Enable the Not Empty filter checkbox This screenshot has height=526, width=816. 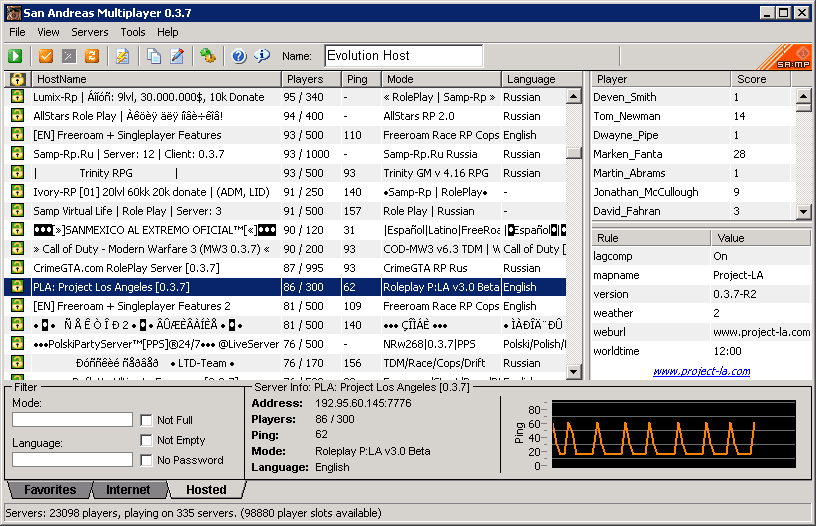tap(146, 440)
